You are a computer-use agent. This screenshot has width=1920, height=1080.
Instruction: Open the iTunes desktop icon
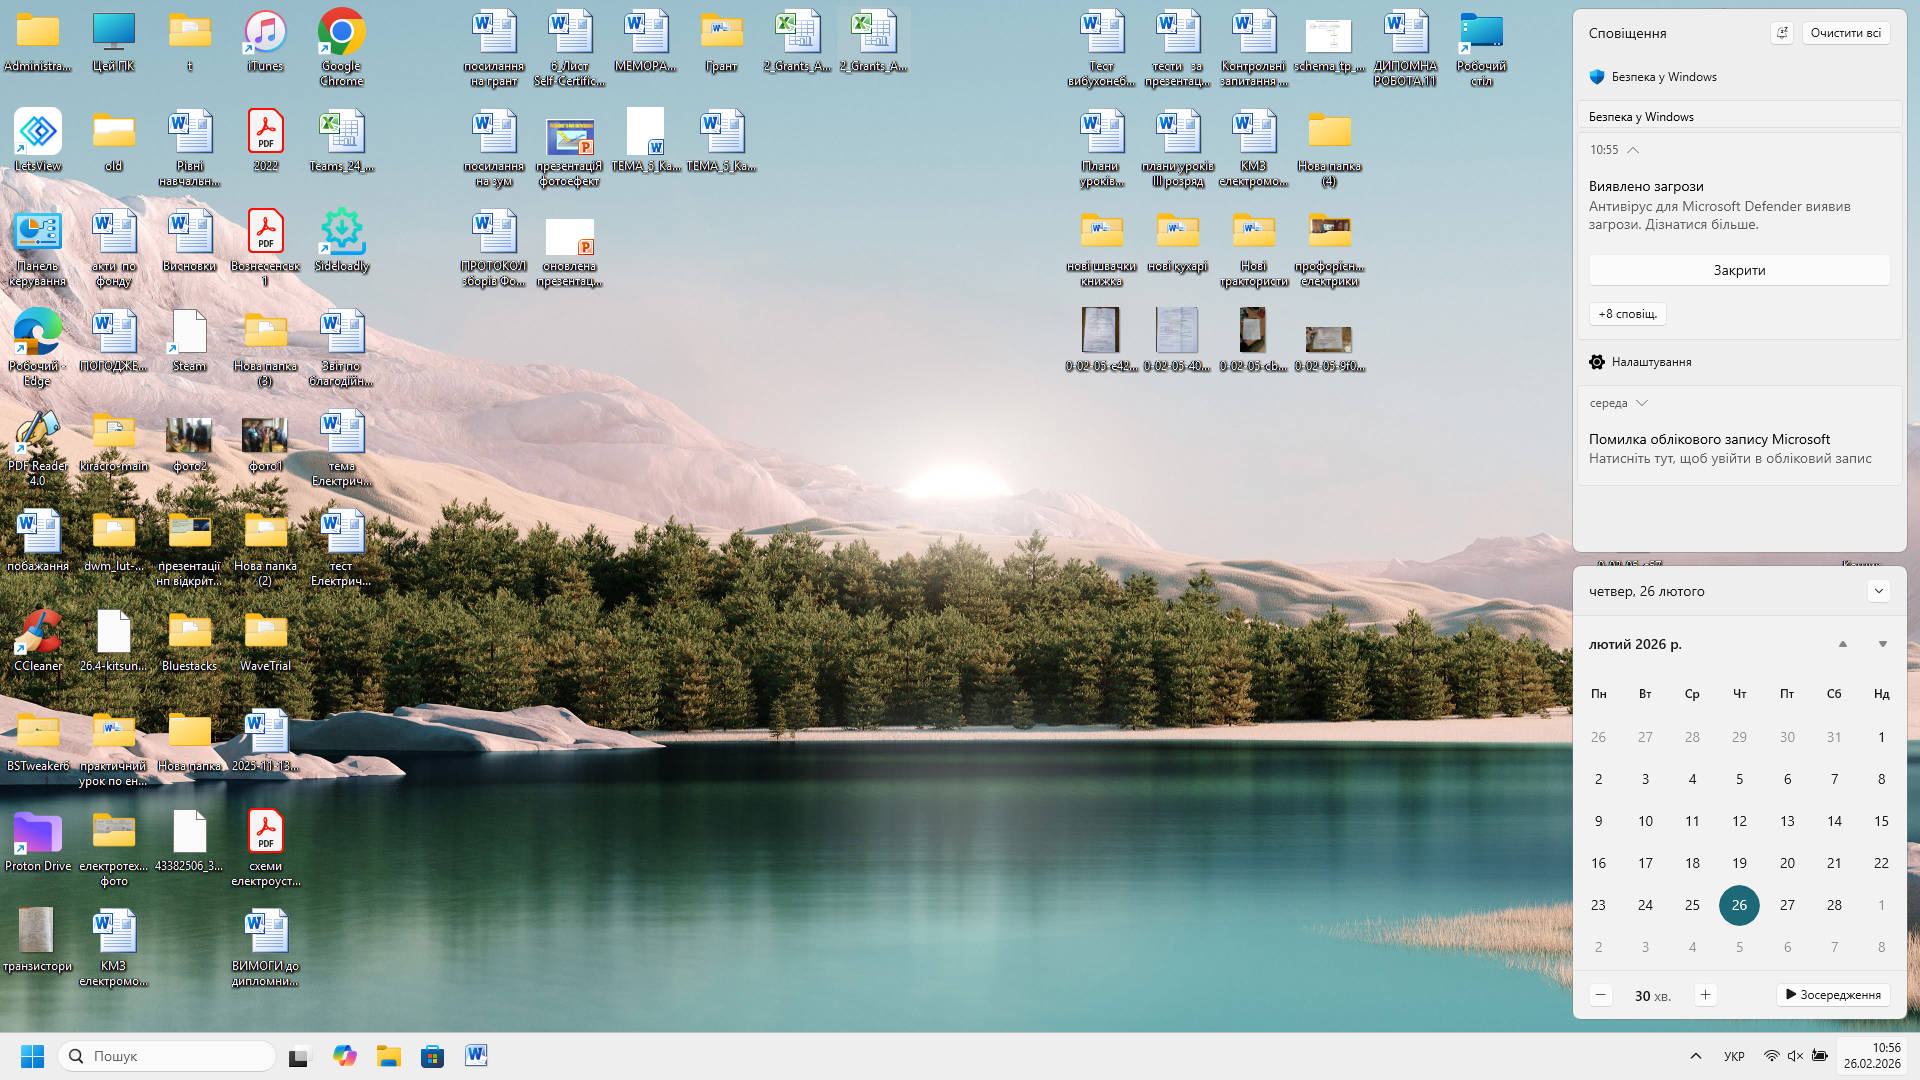pos(265,33)
